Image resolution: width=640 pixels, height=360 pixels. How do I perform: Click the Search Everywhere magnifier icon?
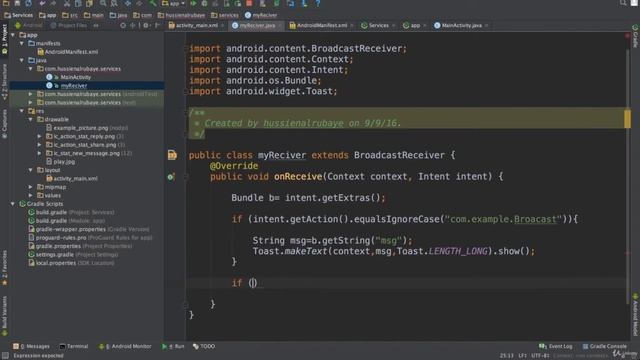pos(623,3)
